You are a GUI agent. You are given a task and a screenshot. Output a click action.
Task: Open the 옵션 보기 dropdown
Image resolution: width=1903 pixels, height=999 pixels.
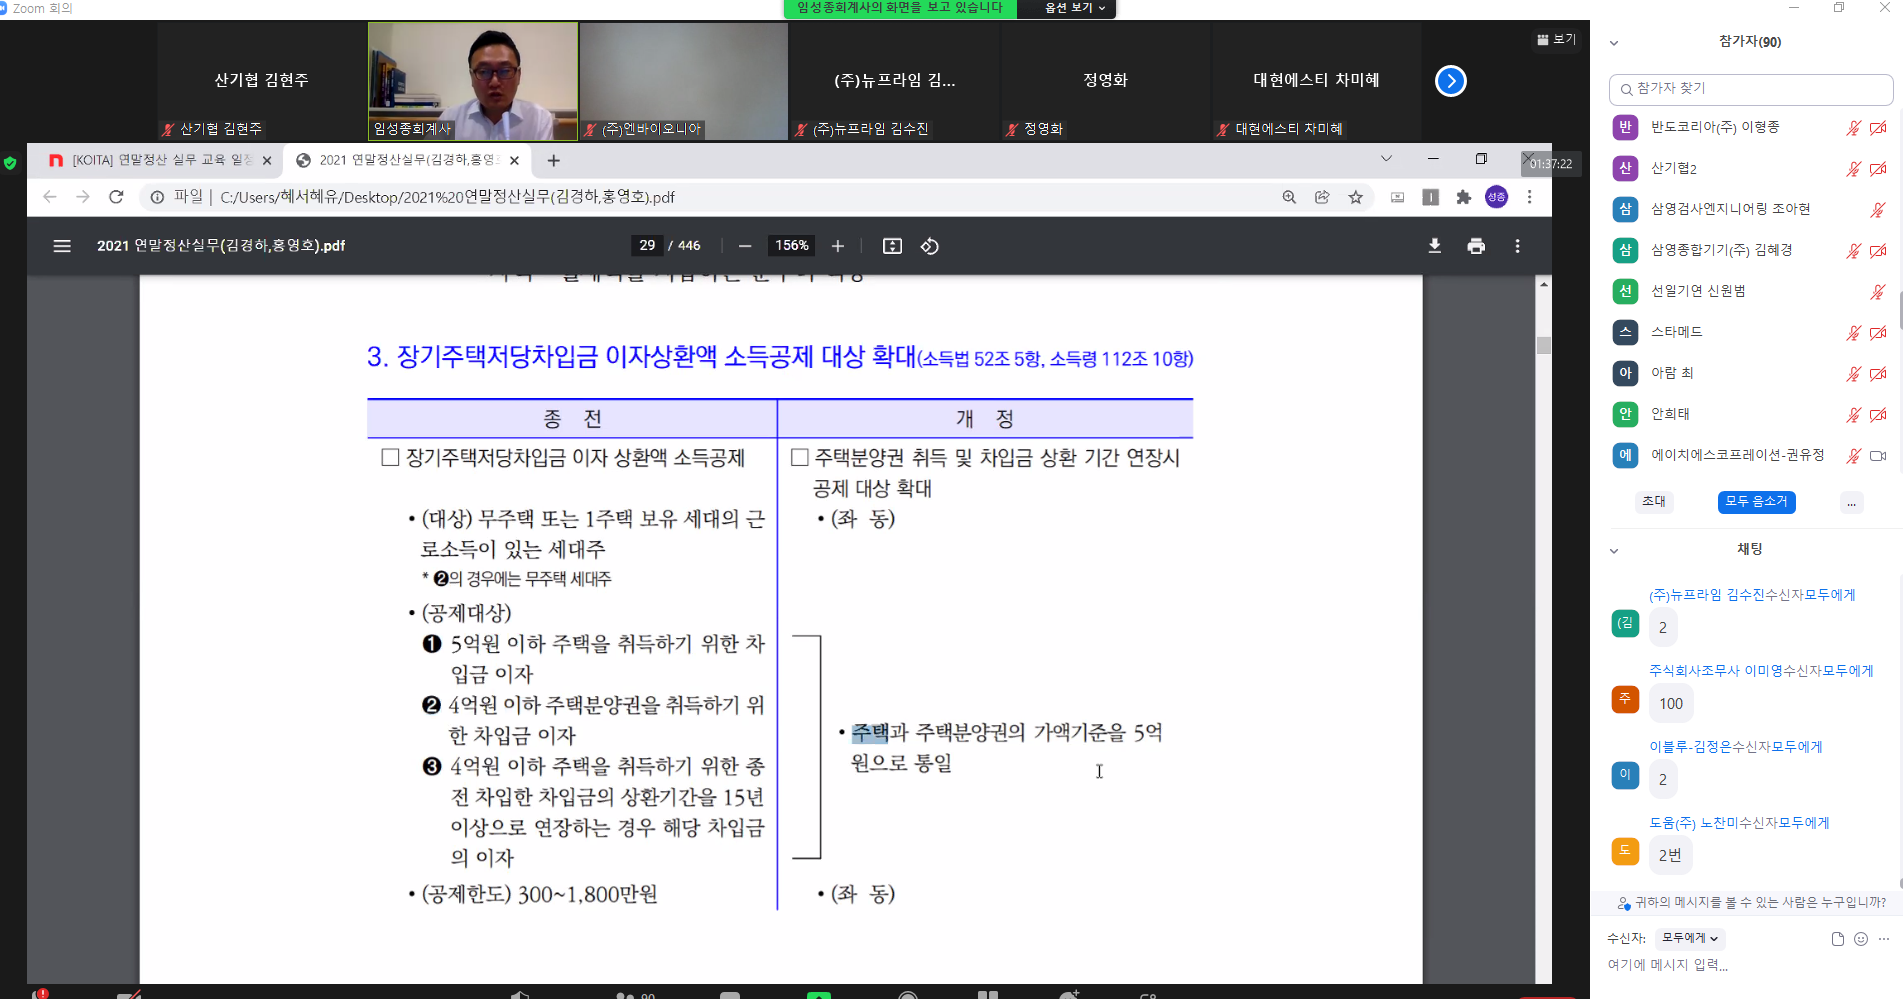1075,8
